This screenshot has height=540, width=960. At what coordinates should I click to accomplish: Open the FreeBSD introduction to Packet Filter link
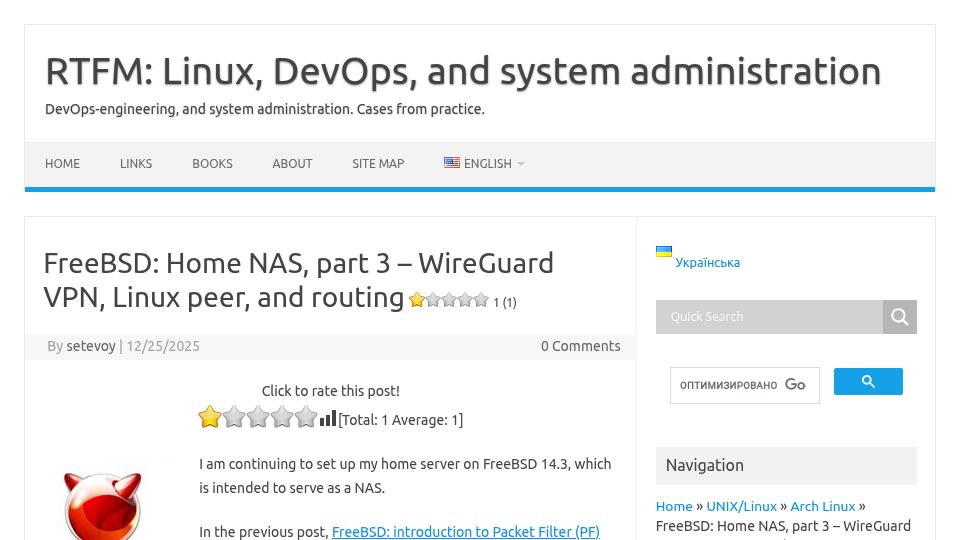pos(465,532)
